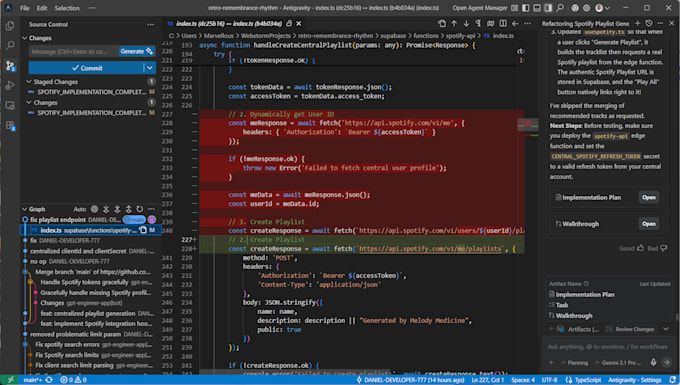Toggle whitespace pilcrow icon in editor toolbar
Viewport: 680px width, 385px height.
pos(478,23)
